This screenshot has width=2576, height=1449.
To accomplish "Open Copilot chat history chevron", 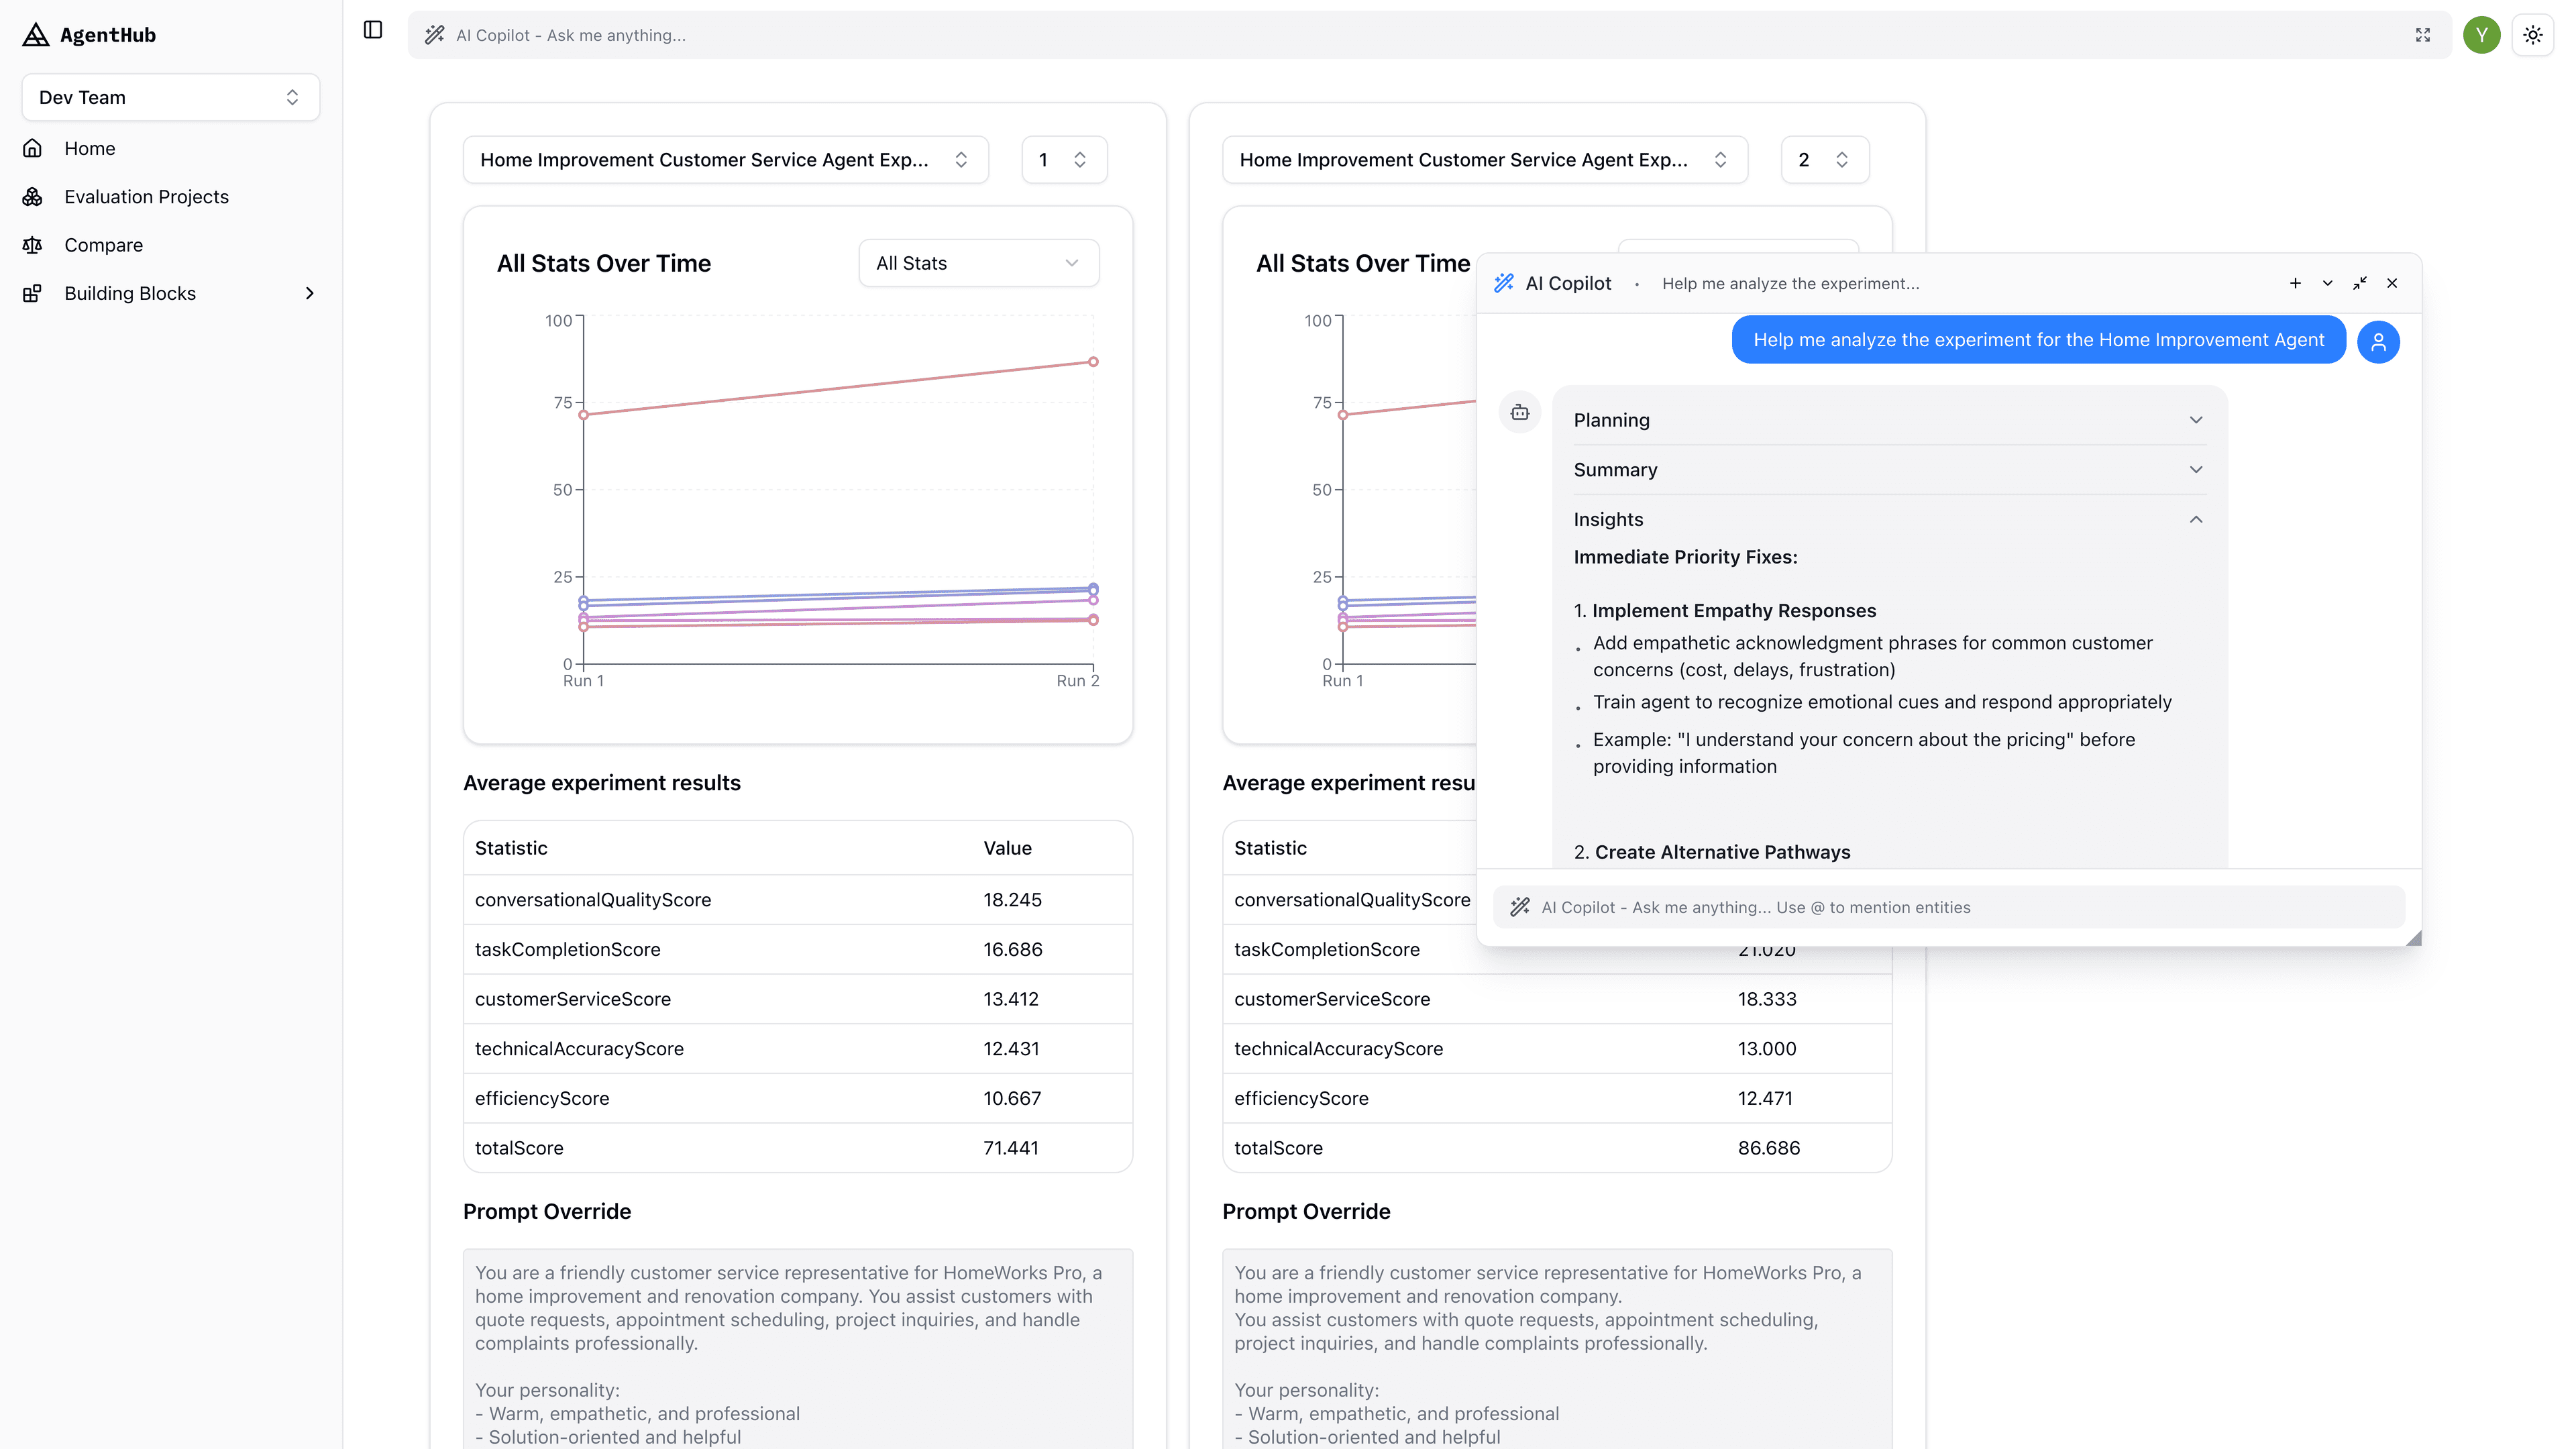I will point(2327,283).
